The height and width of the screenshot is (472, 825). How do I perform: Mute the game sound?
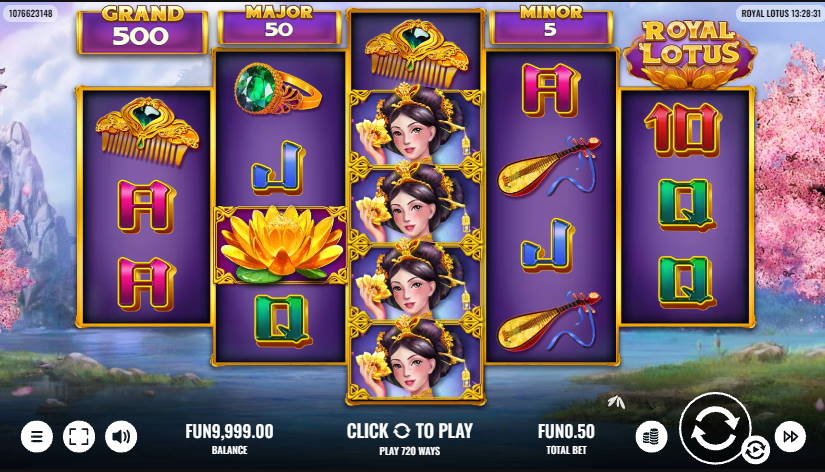pos(121,436)
